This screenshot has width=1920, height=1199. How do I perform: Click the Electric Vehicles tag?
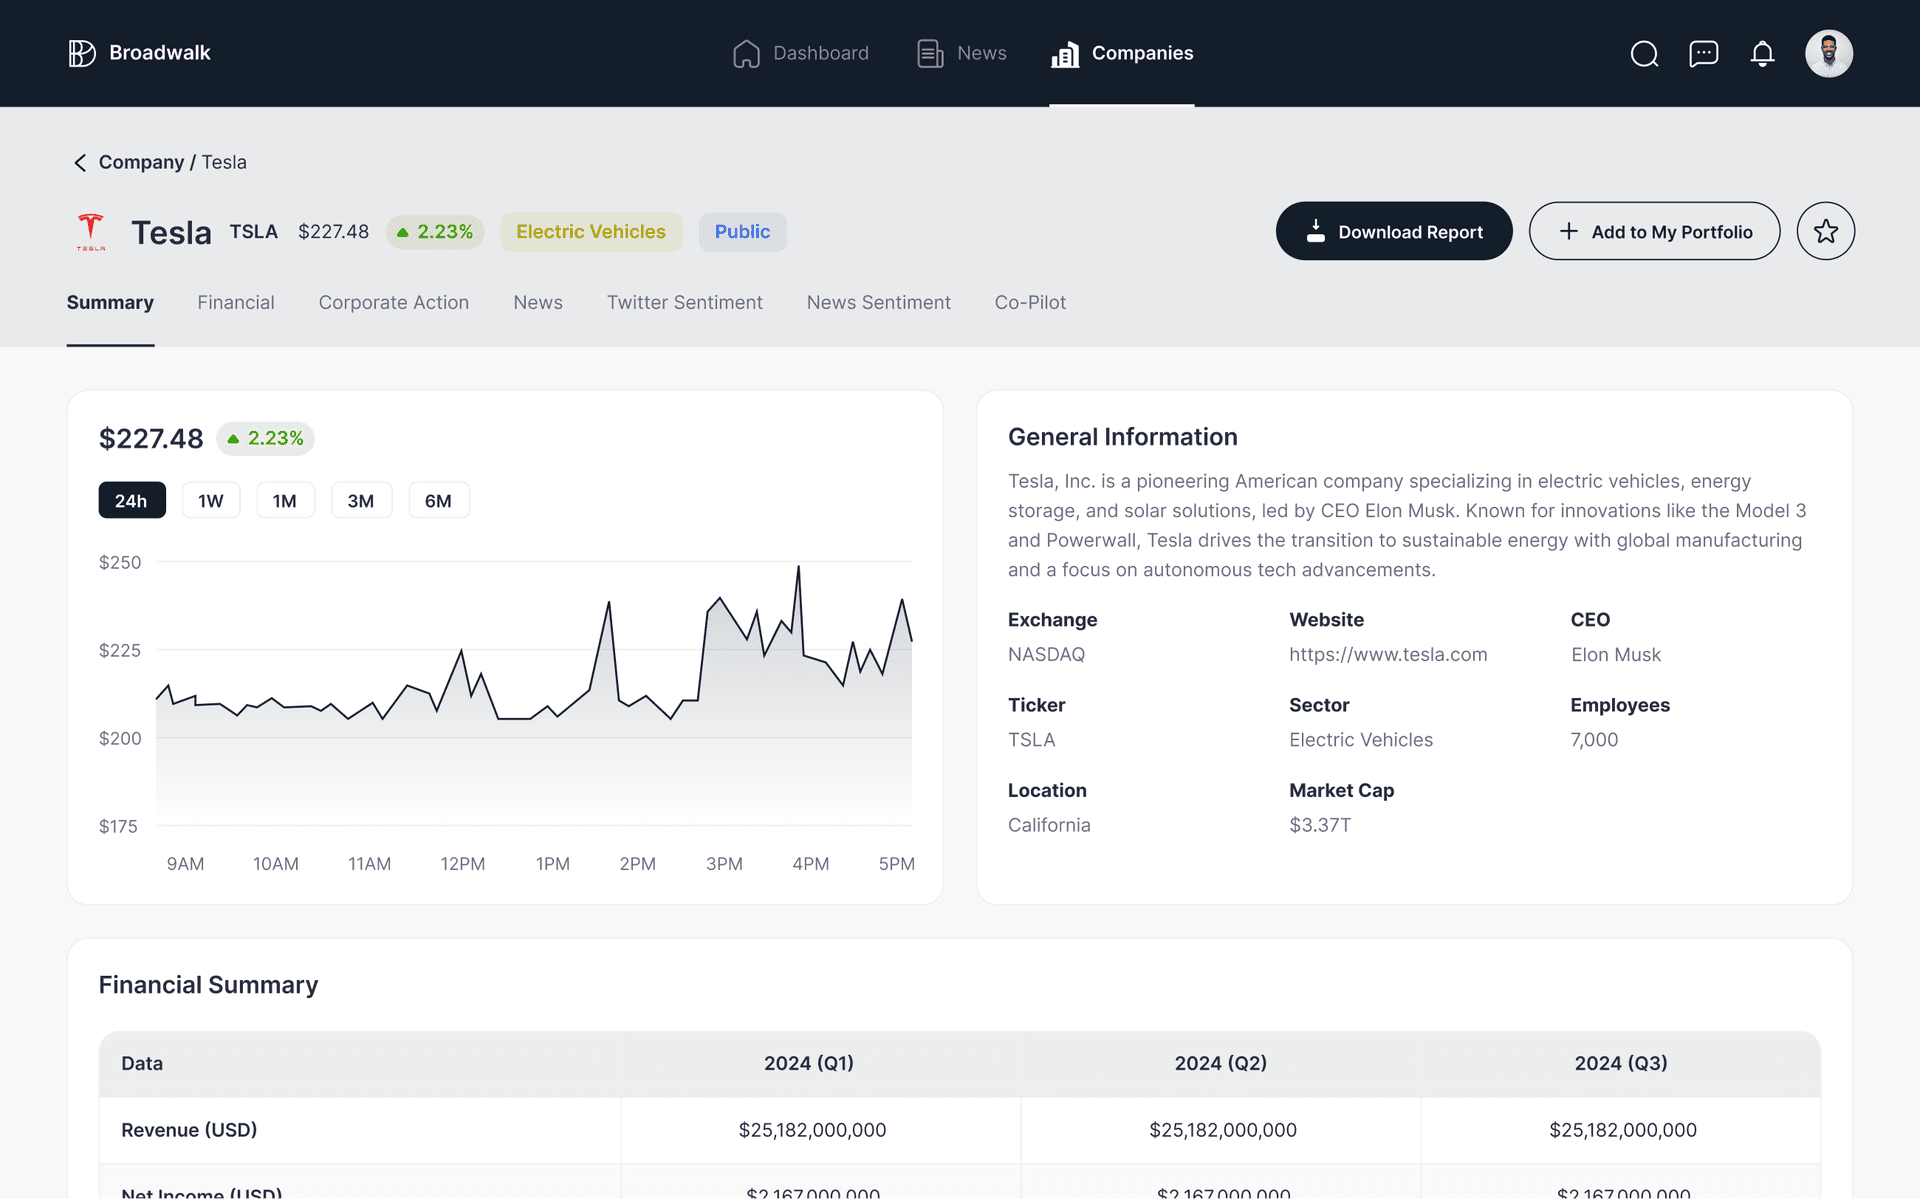591,232
